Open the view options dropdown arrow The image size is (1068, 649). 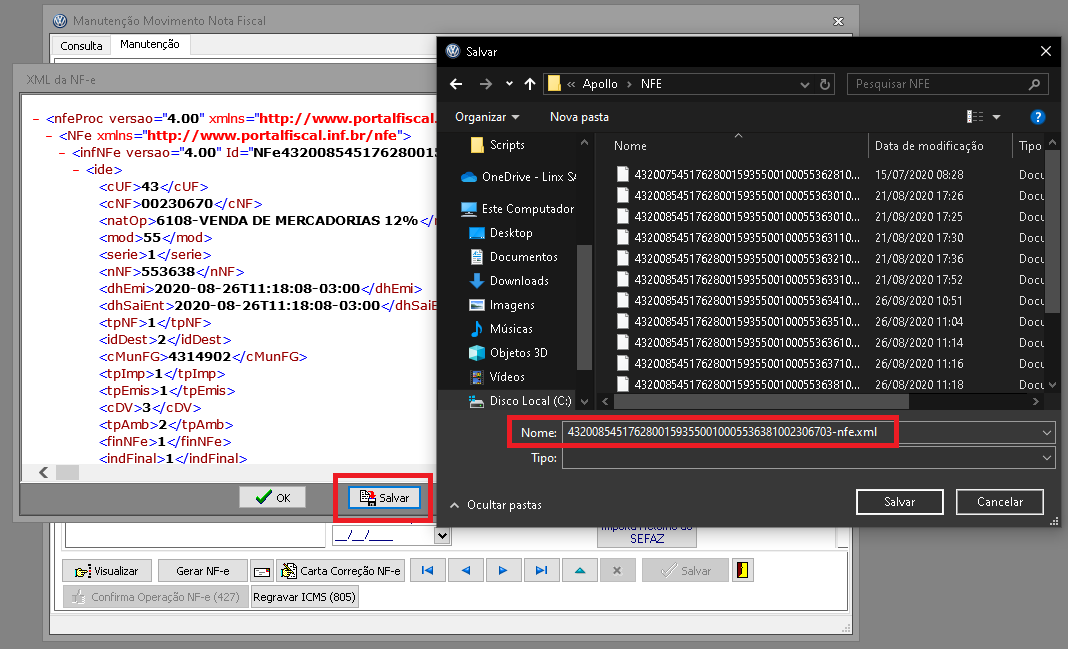[996, 117]
